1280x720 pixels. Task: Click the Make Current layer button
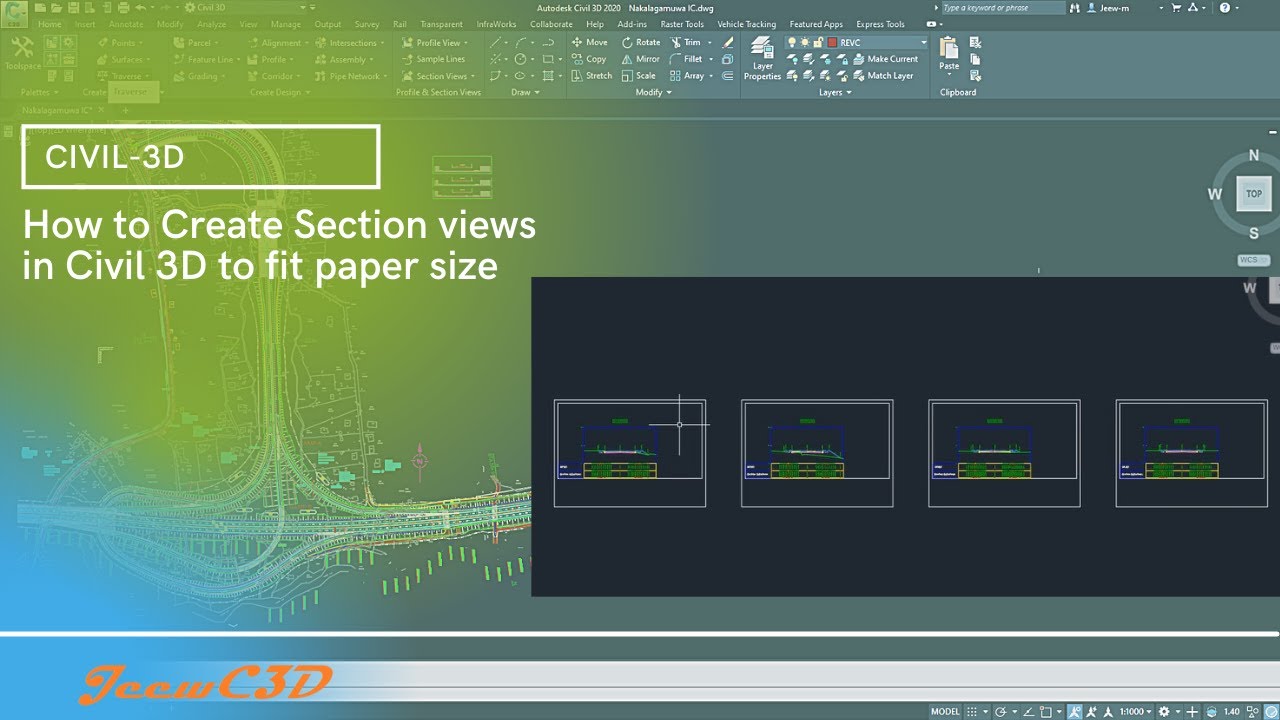[x=884, y=59]
